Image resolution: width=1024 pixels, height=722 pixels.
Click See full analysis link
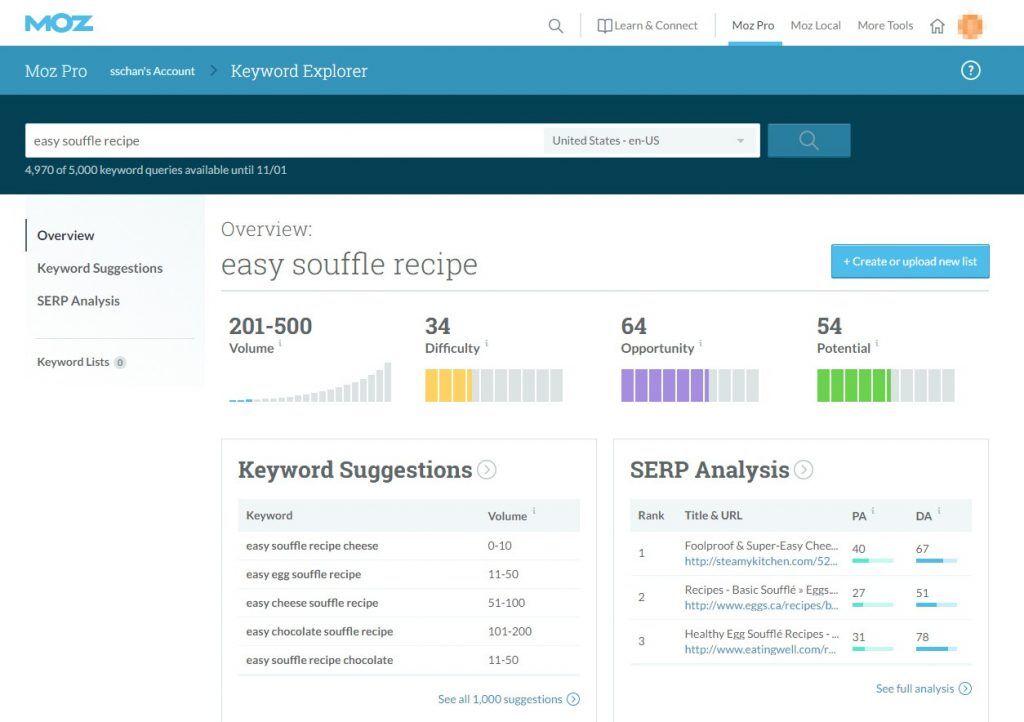pyautogui.click(x=915, y=688)
